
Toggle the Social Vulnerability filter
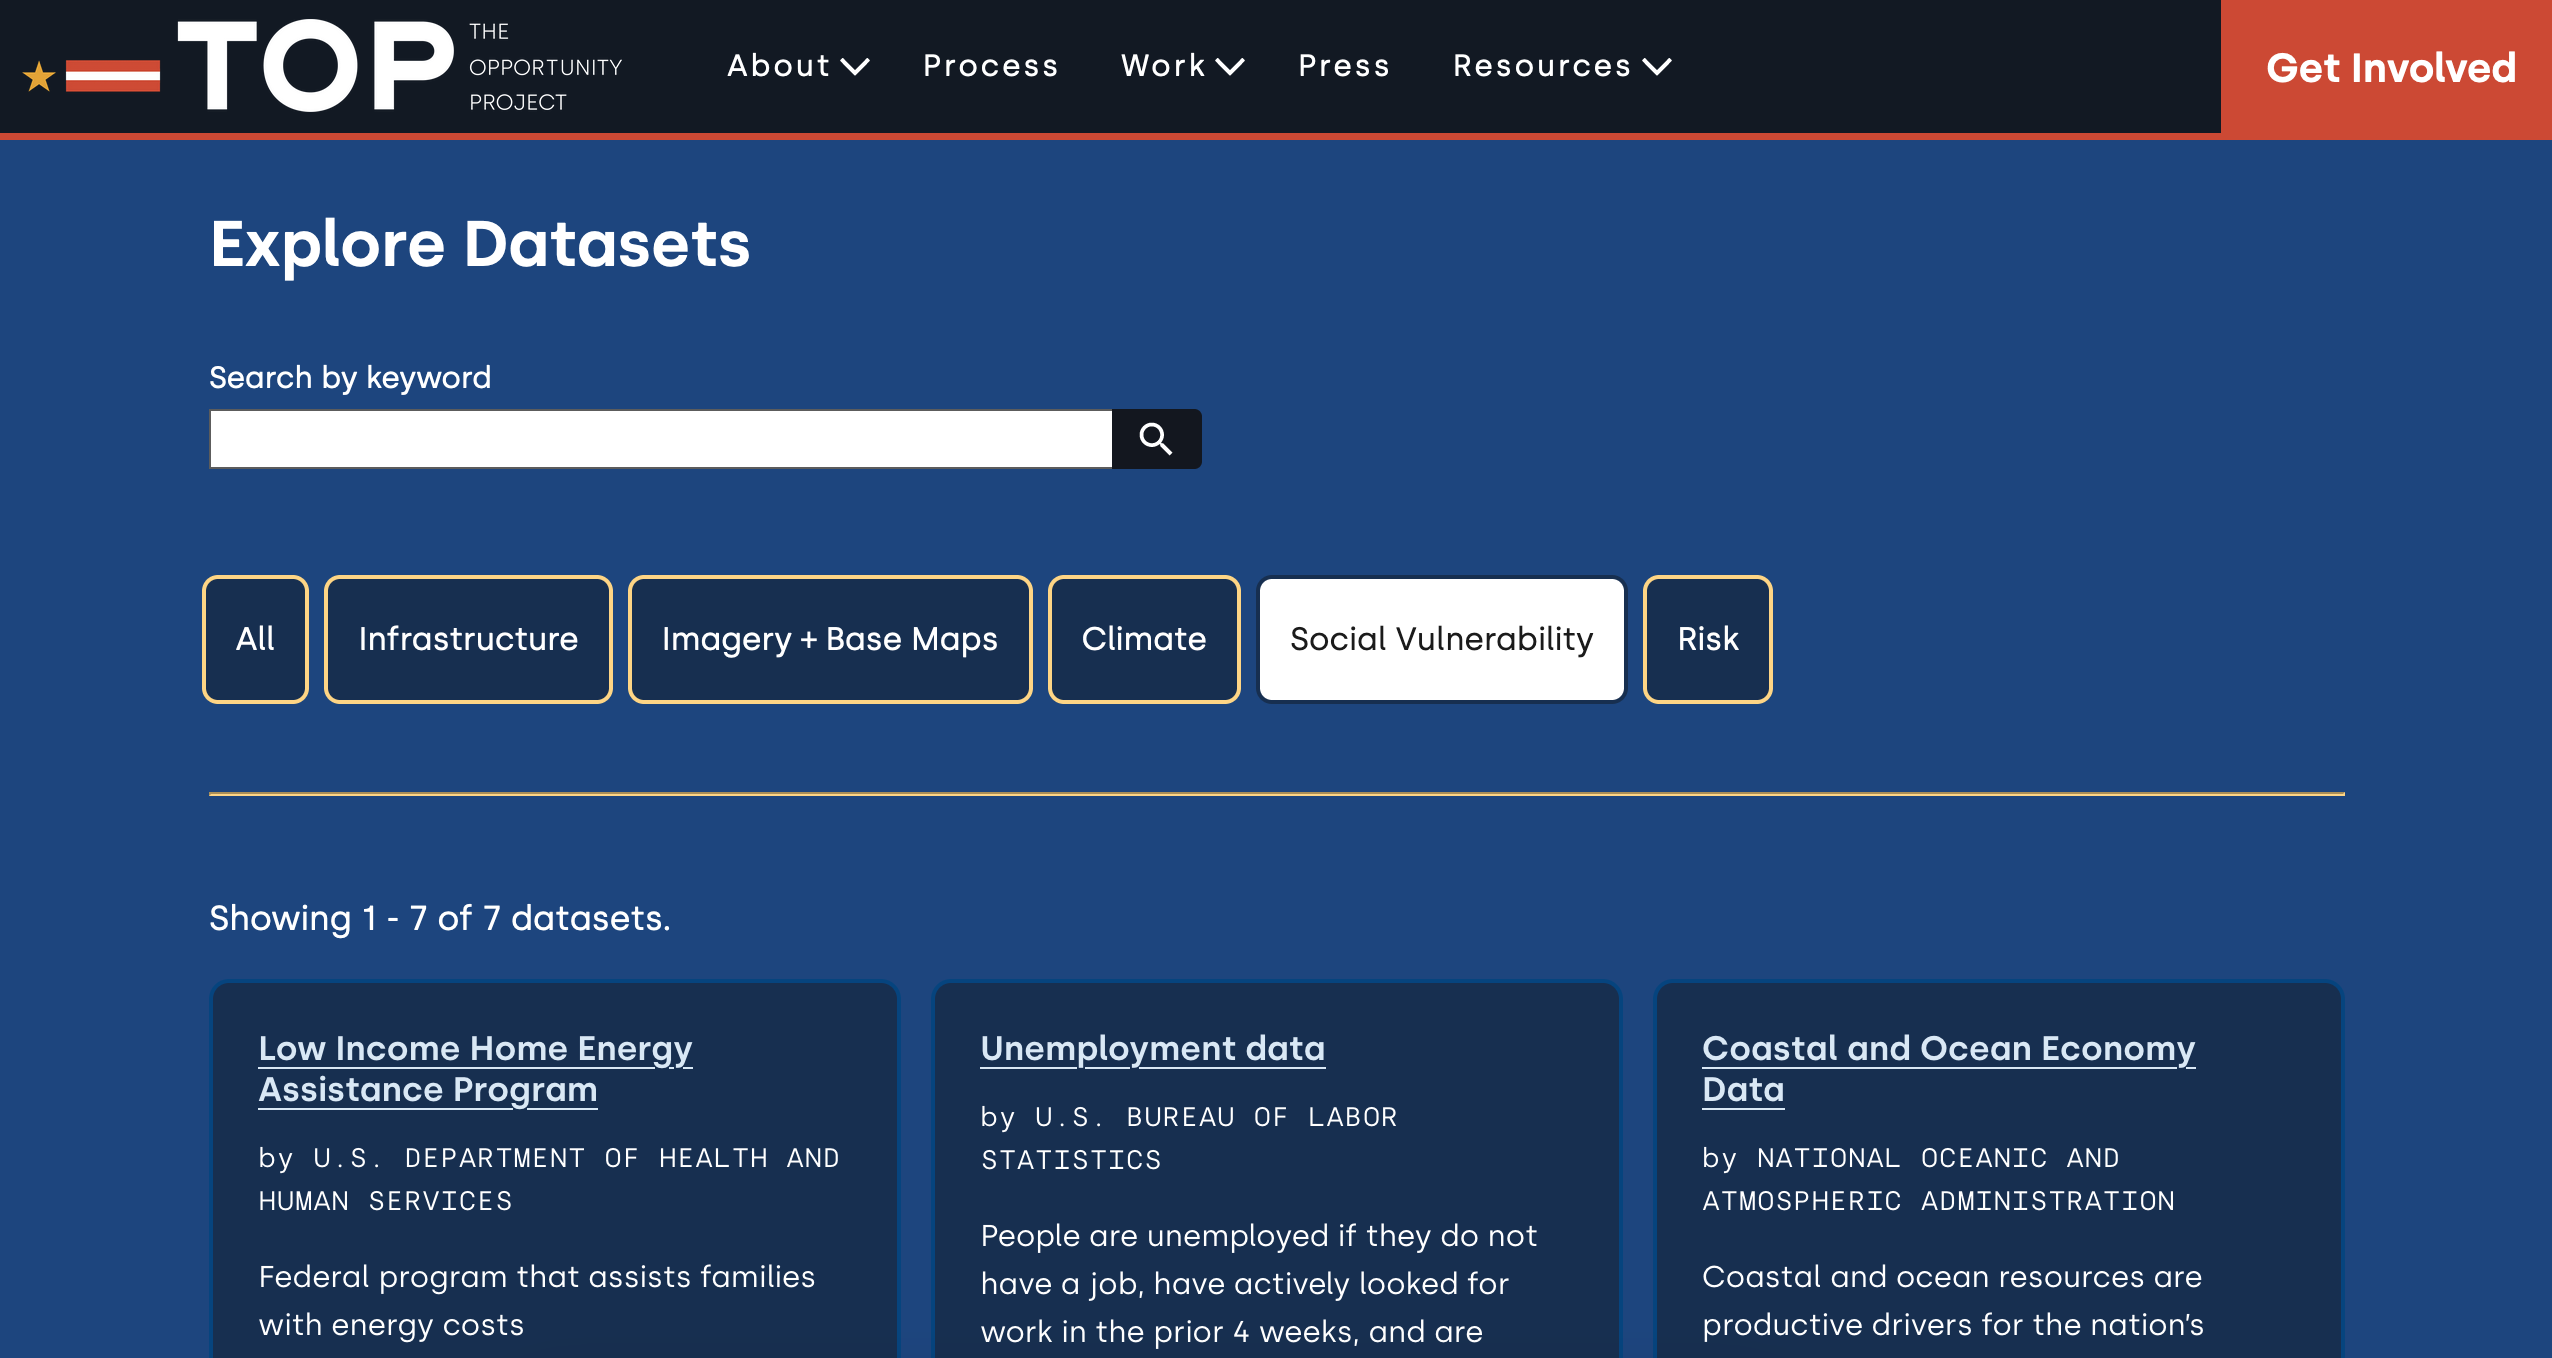tap(1441, 639)
